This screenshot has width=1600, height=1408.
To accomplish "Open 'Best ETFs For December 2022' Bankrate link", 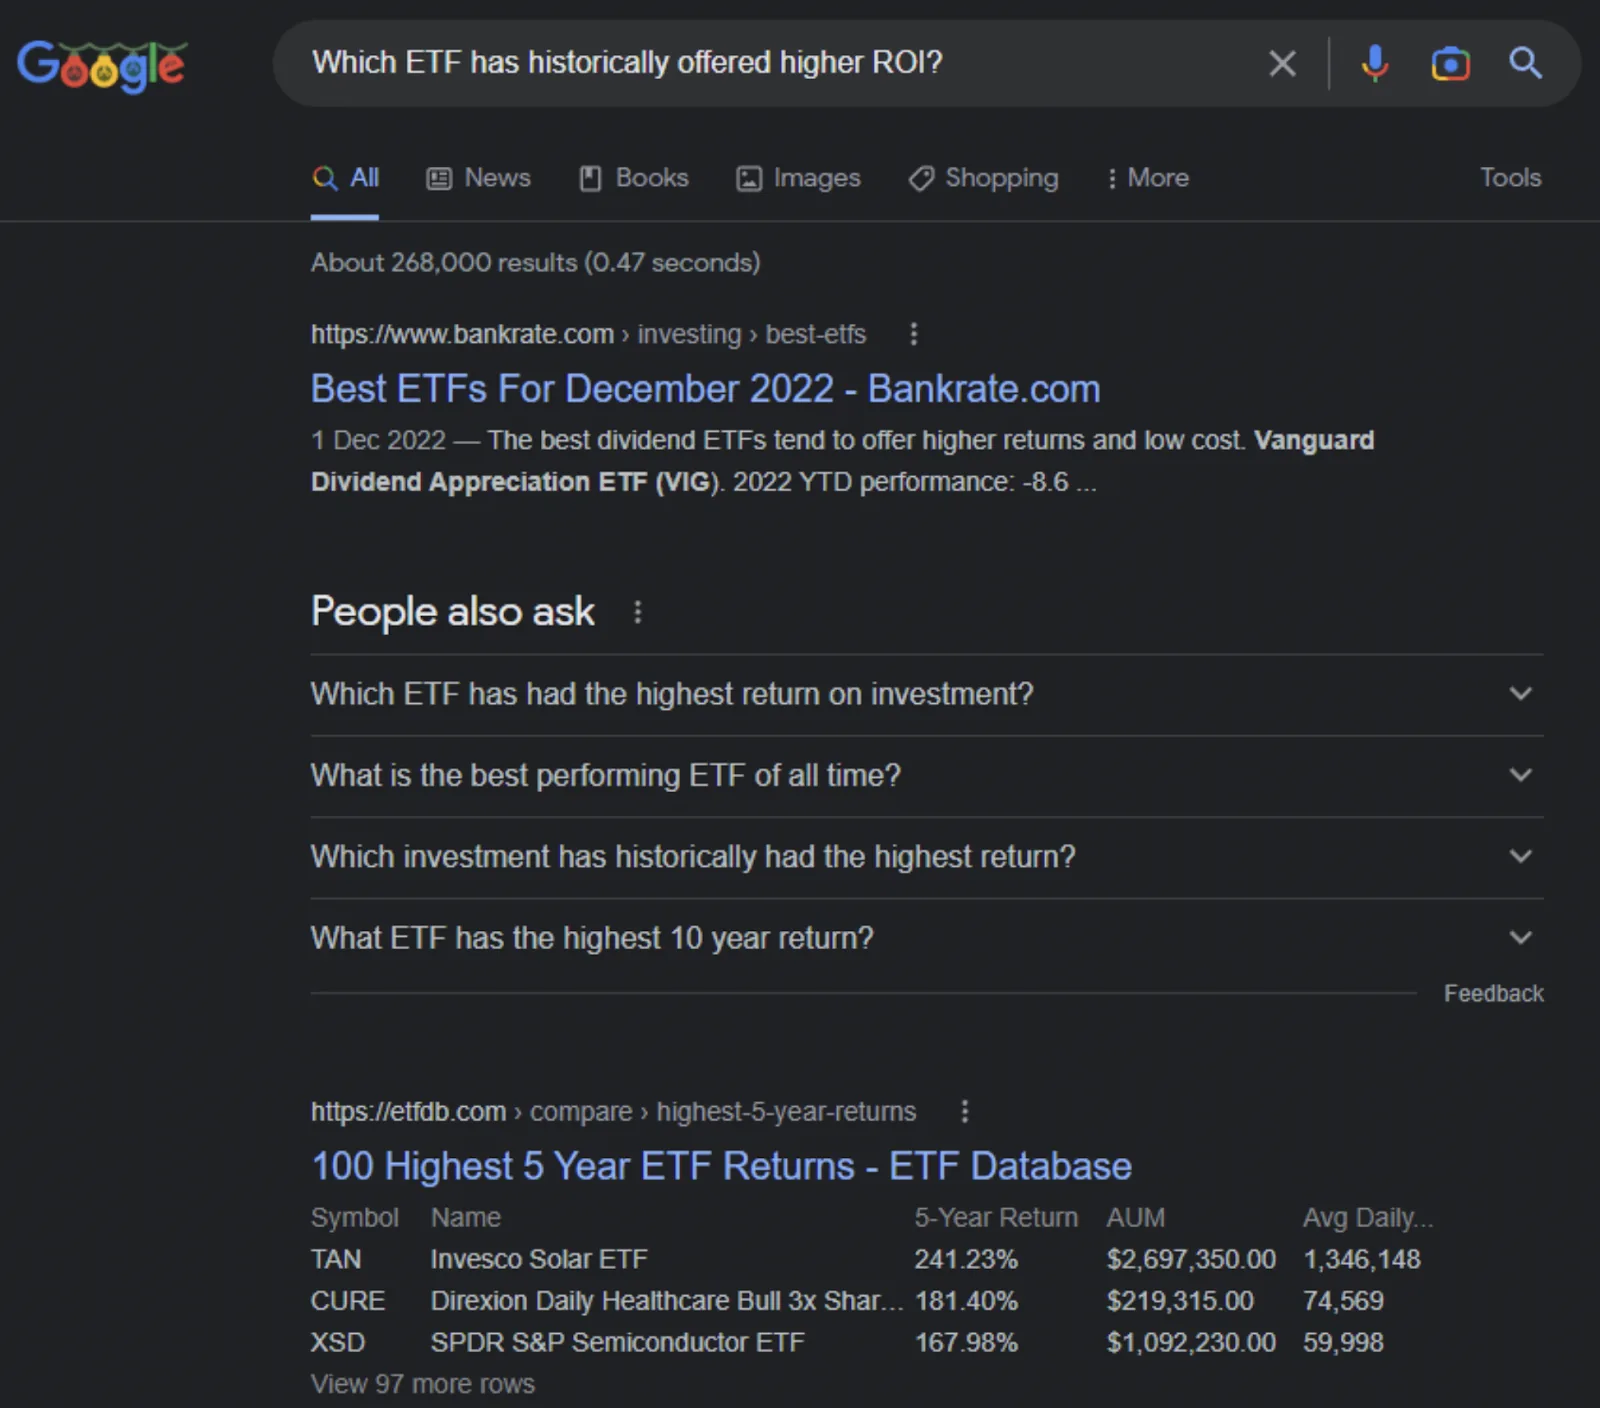I will pyautogui.click(x=705, y=389).
